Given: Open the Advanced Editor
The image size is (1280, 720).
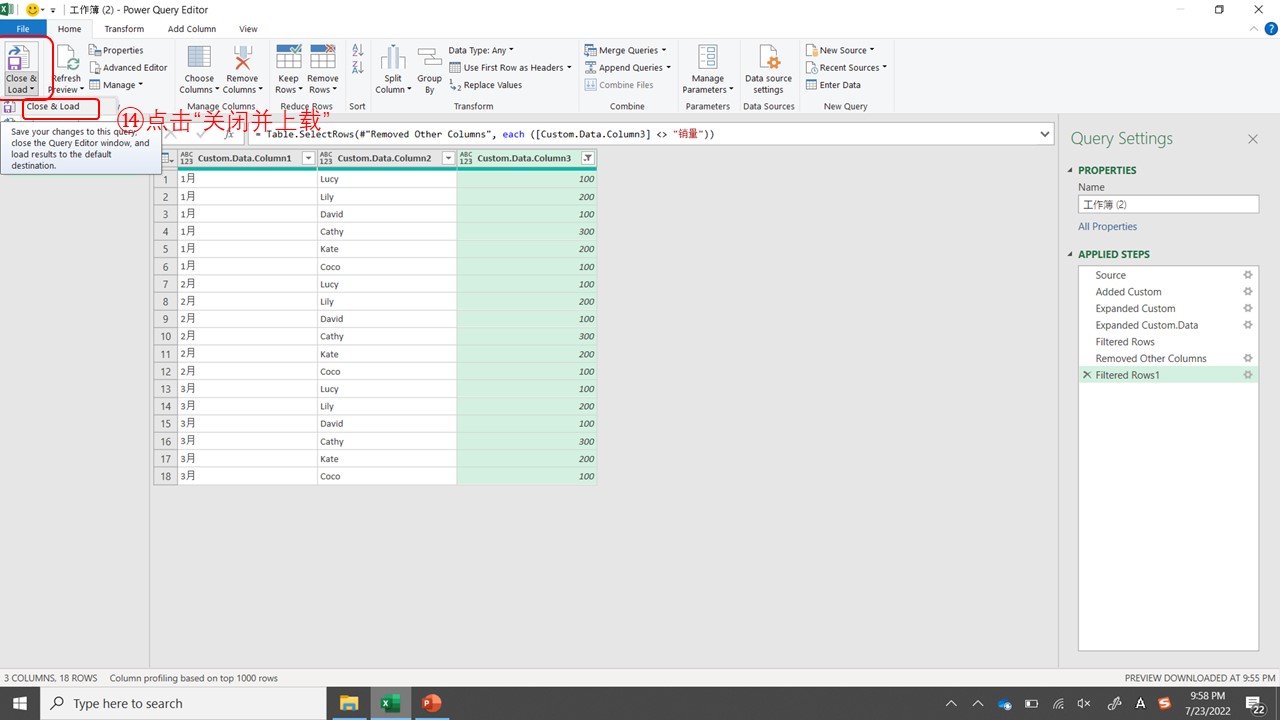Looking at the screenshot, I should click(x=128, y=68).
